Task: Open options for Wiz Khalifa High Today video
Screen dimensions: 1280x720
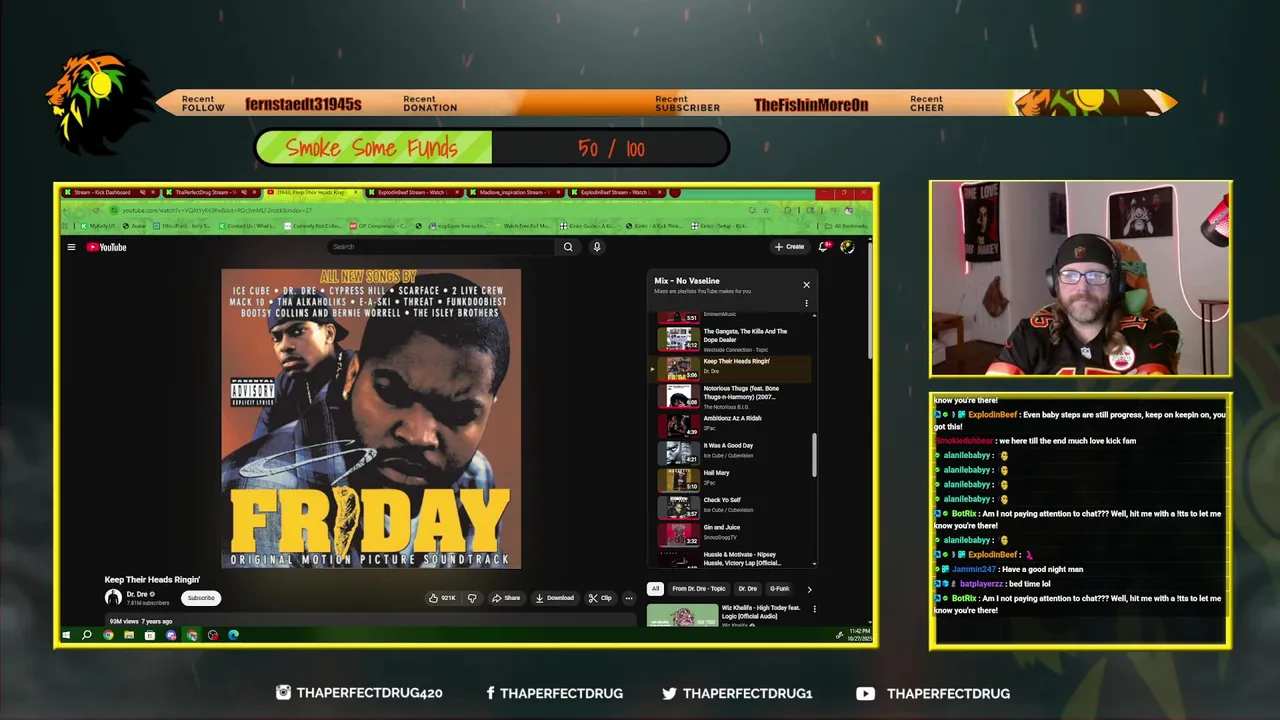Action: tap(814, 608)
